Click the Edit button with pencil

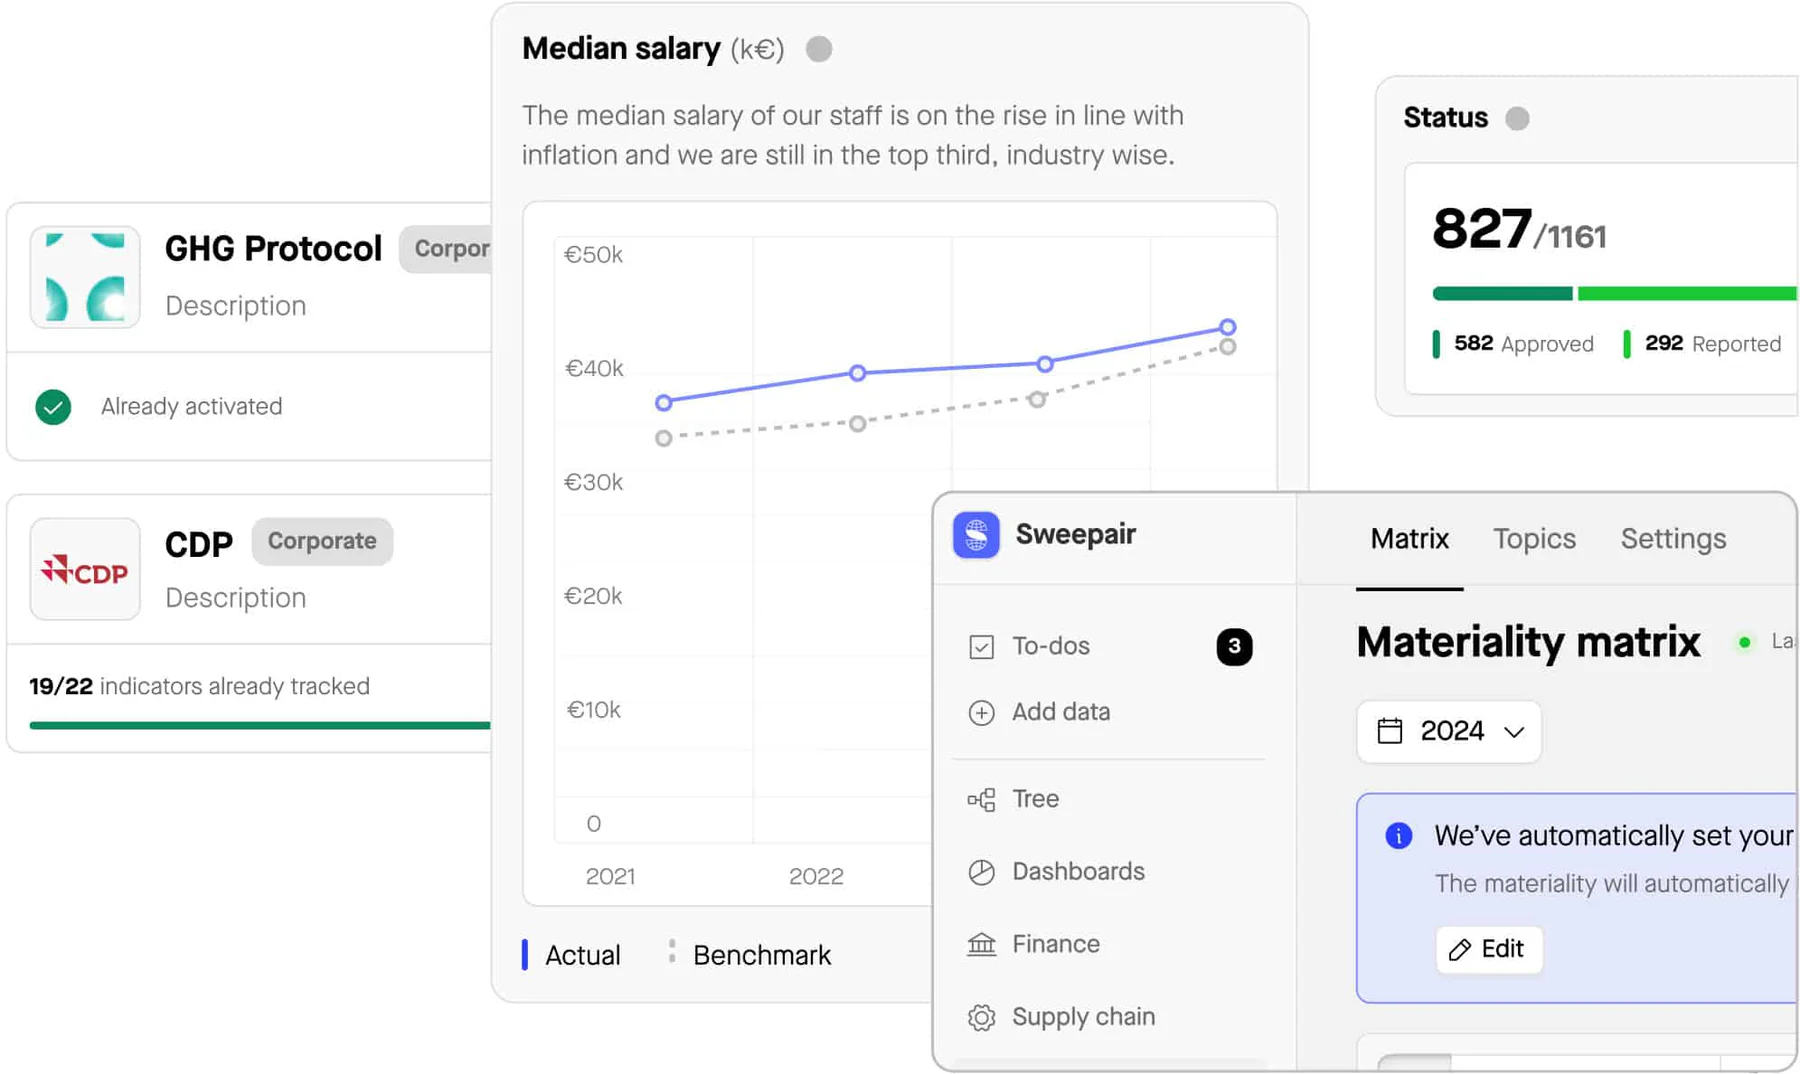point(1489,949)
